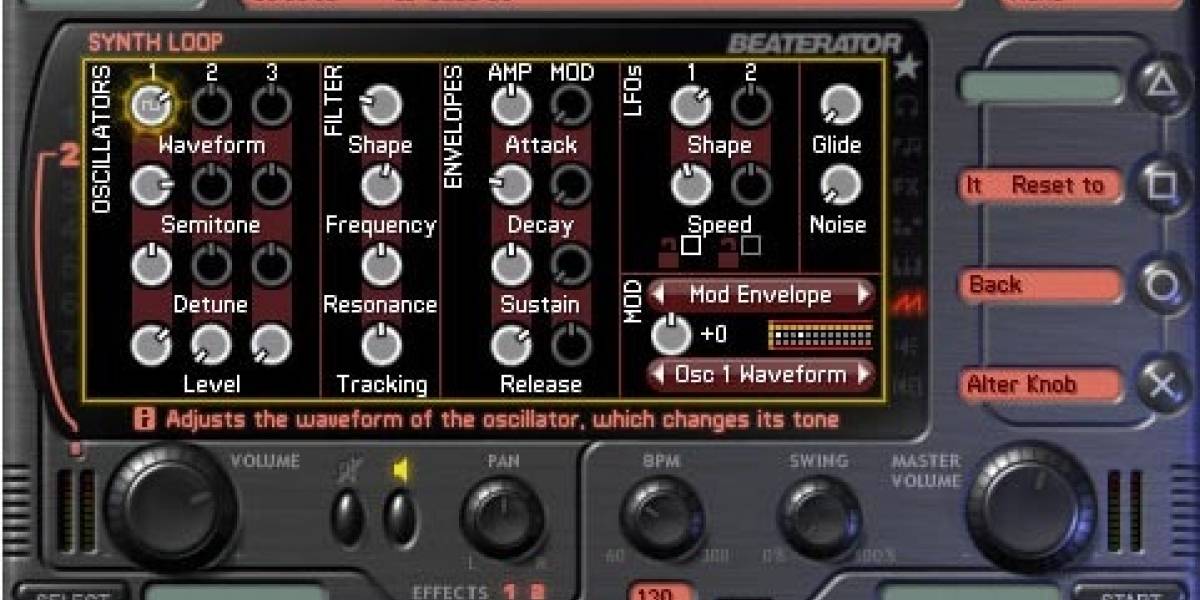This screenshot has width=1200, height=600.
Task: Select the LFO 2 Speed knob
Action: 751,185
